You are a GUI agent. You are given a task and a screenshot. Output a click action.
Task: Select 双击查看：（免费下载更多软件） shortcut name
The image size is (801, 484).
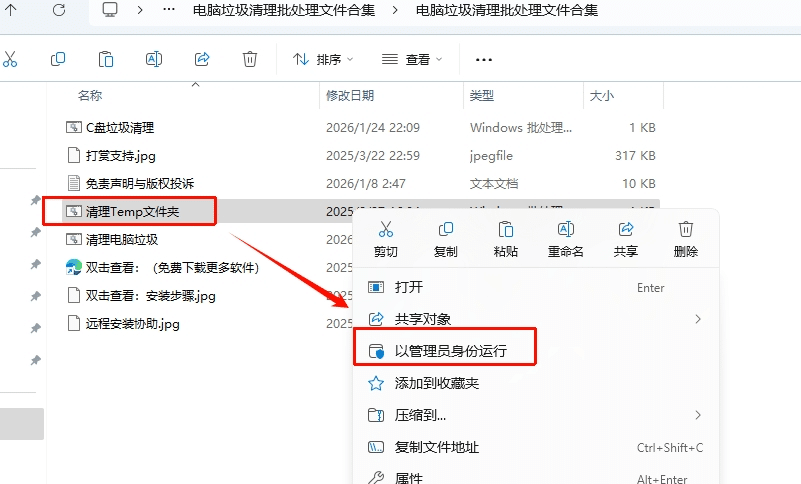(172, 267)
